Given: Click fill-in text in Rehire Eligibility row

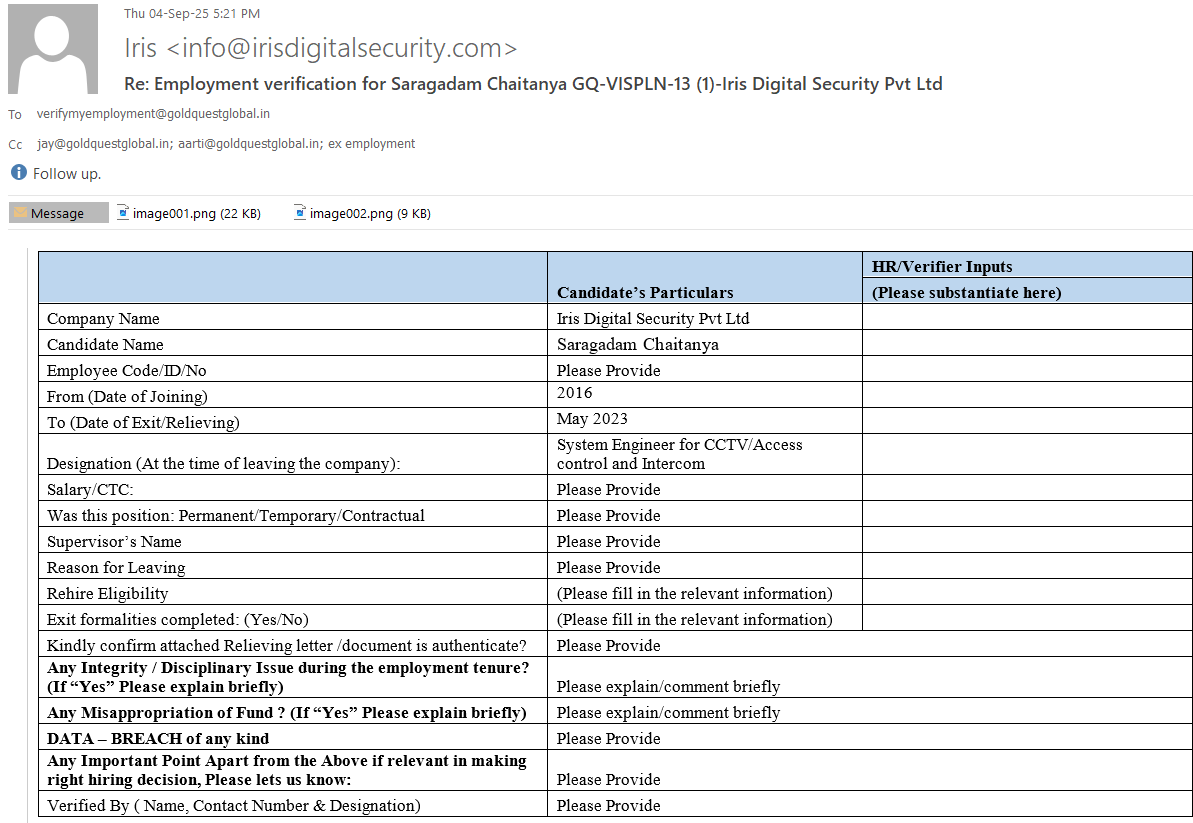Looking at the screenshot, I should pos(694,593).
